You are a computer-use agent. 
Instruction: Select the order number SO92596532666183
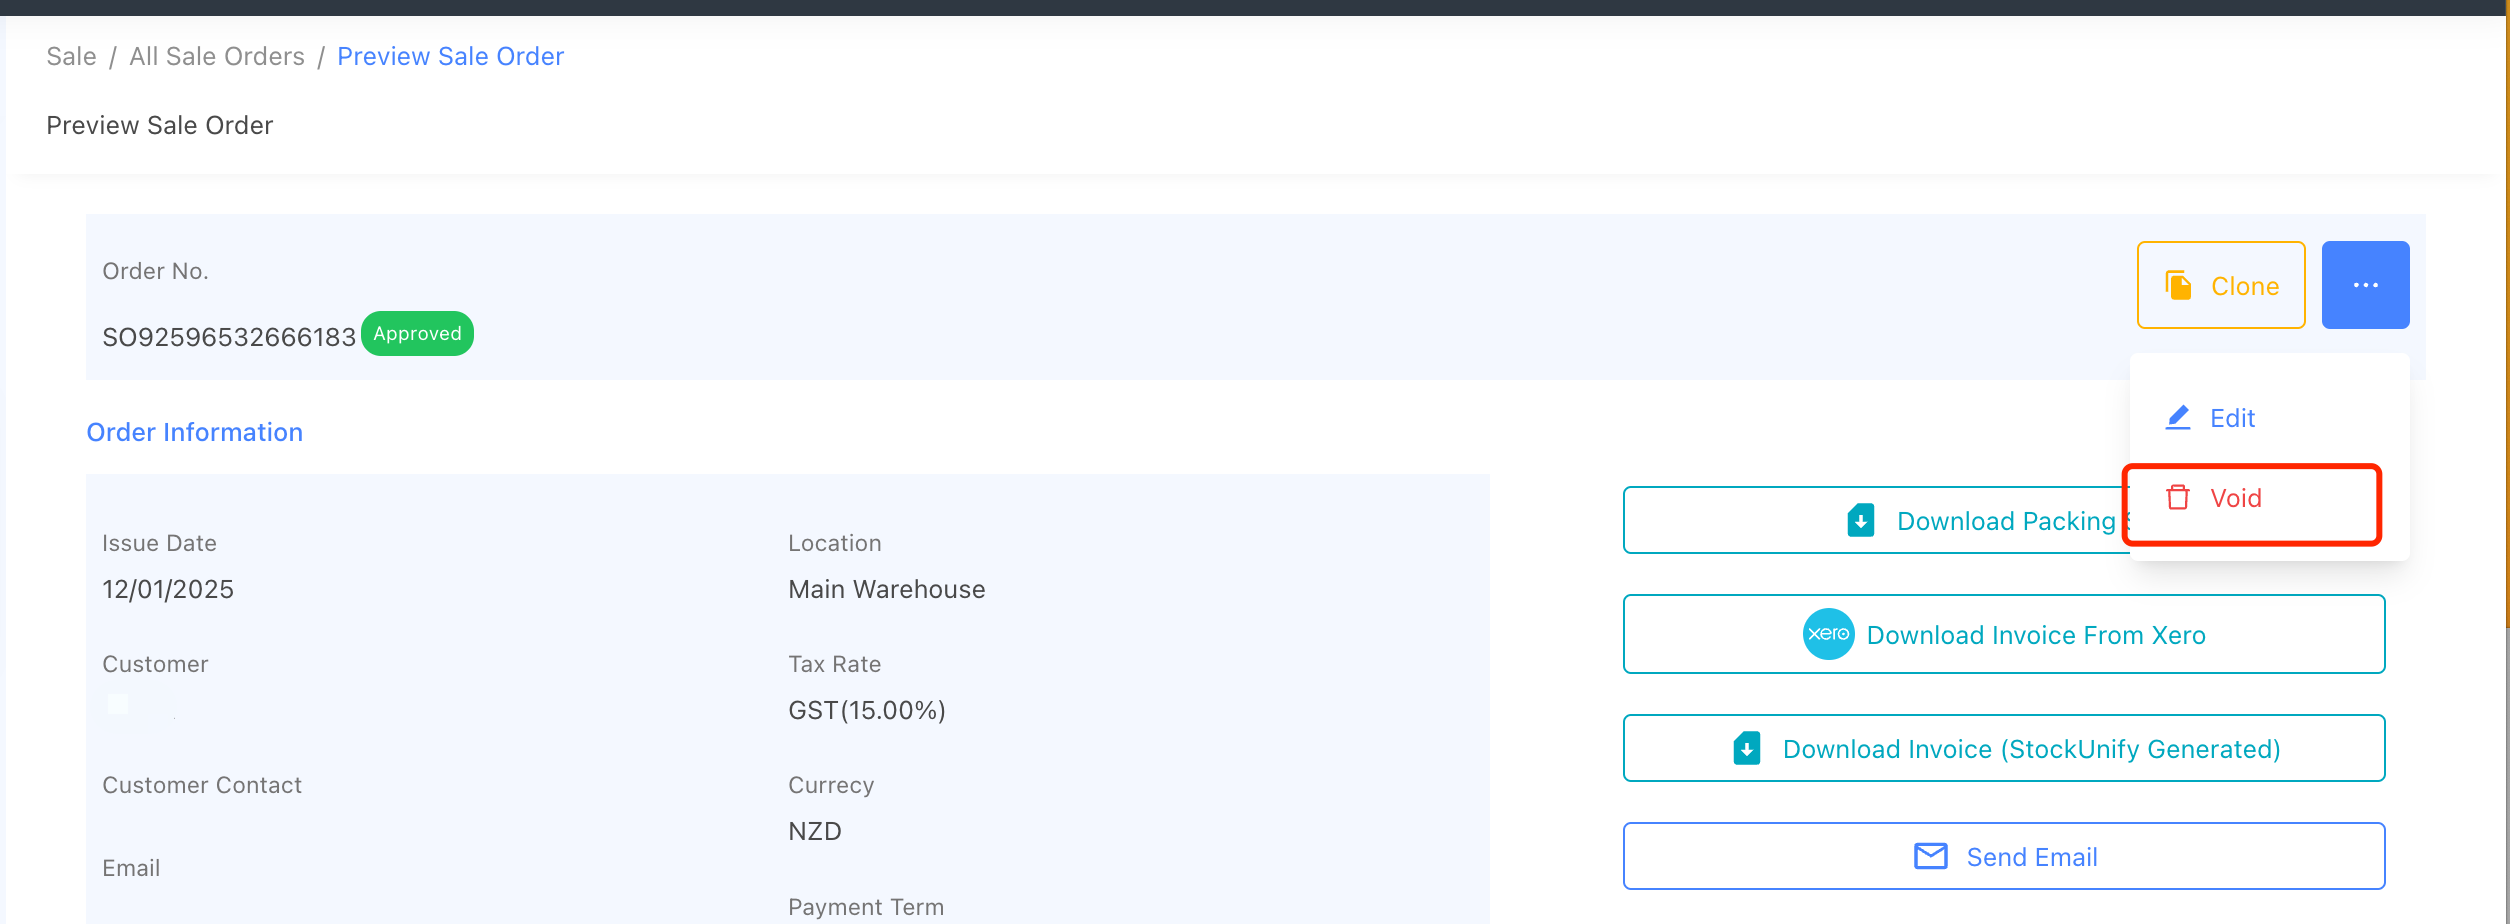tap(229, 337)
